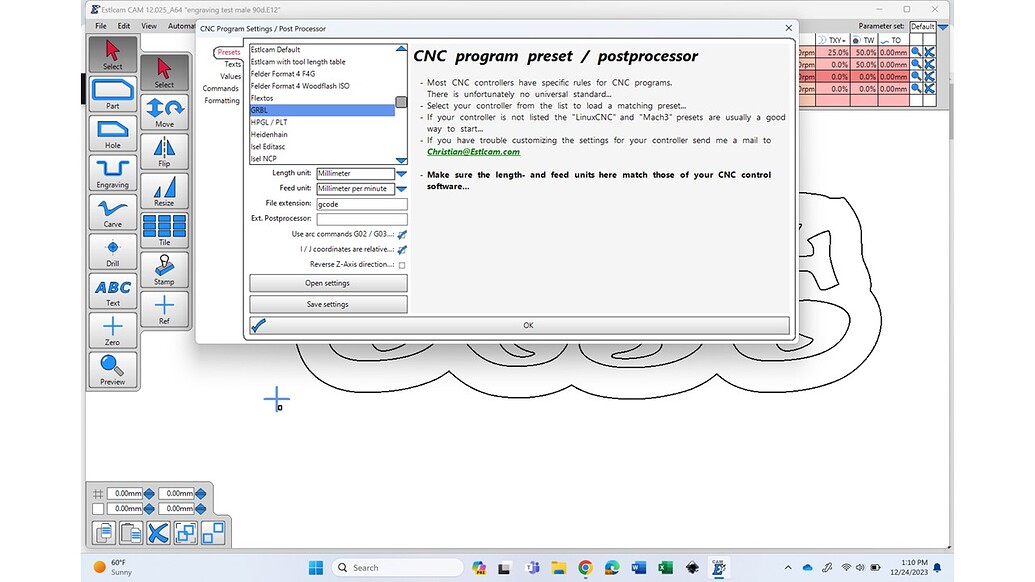Open the Feed unit dropdown

[400, 187]
